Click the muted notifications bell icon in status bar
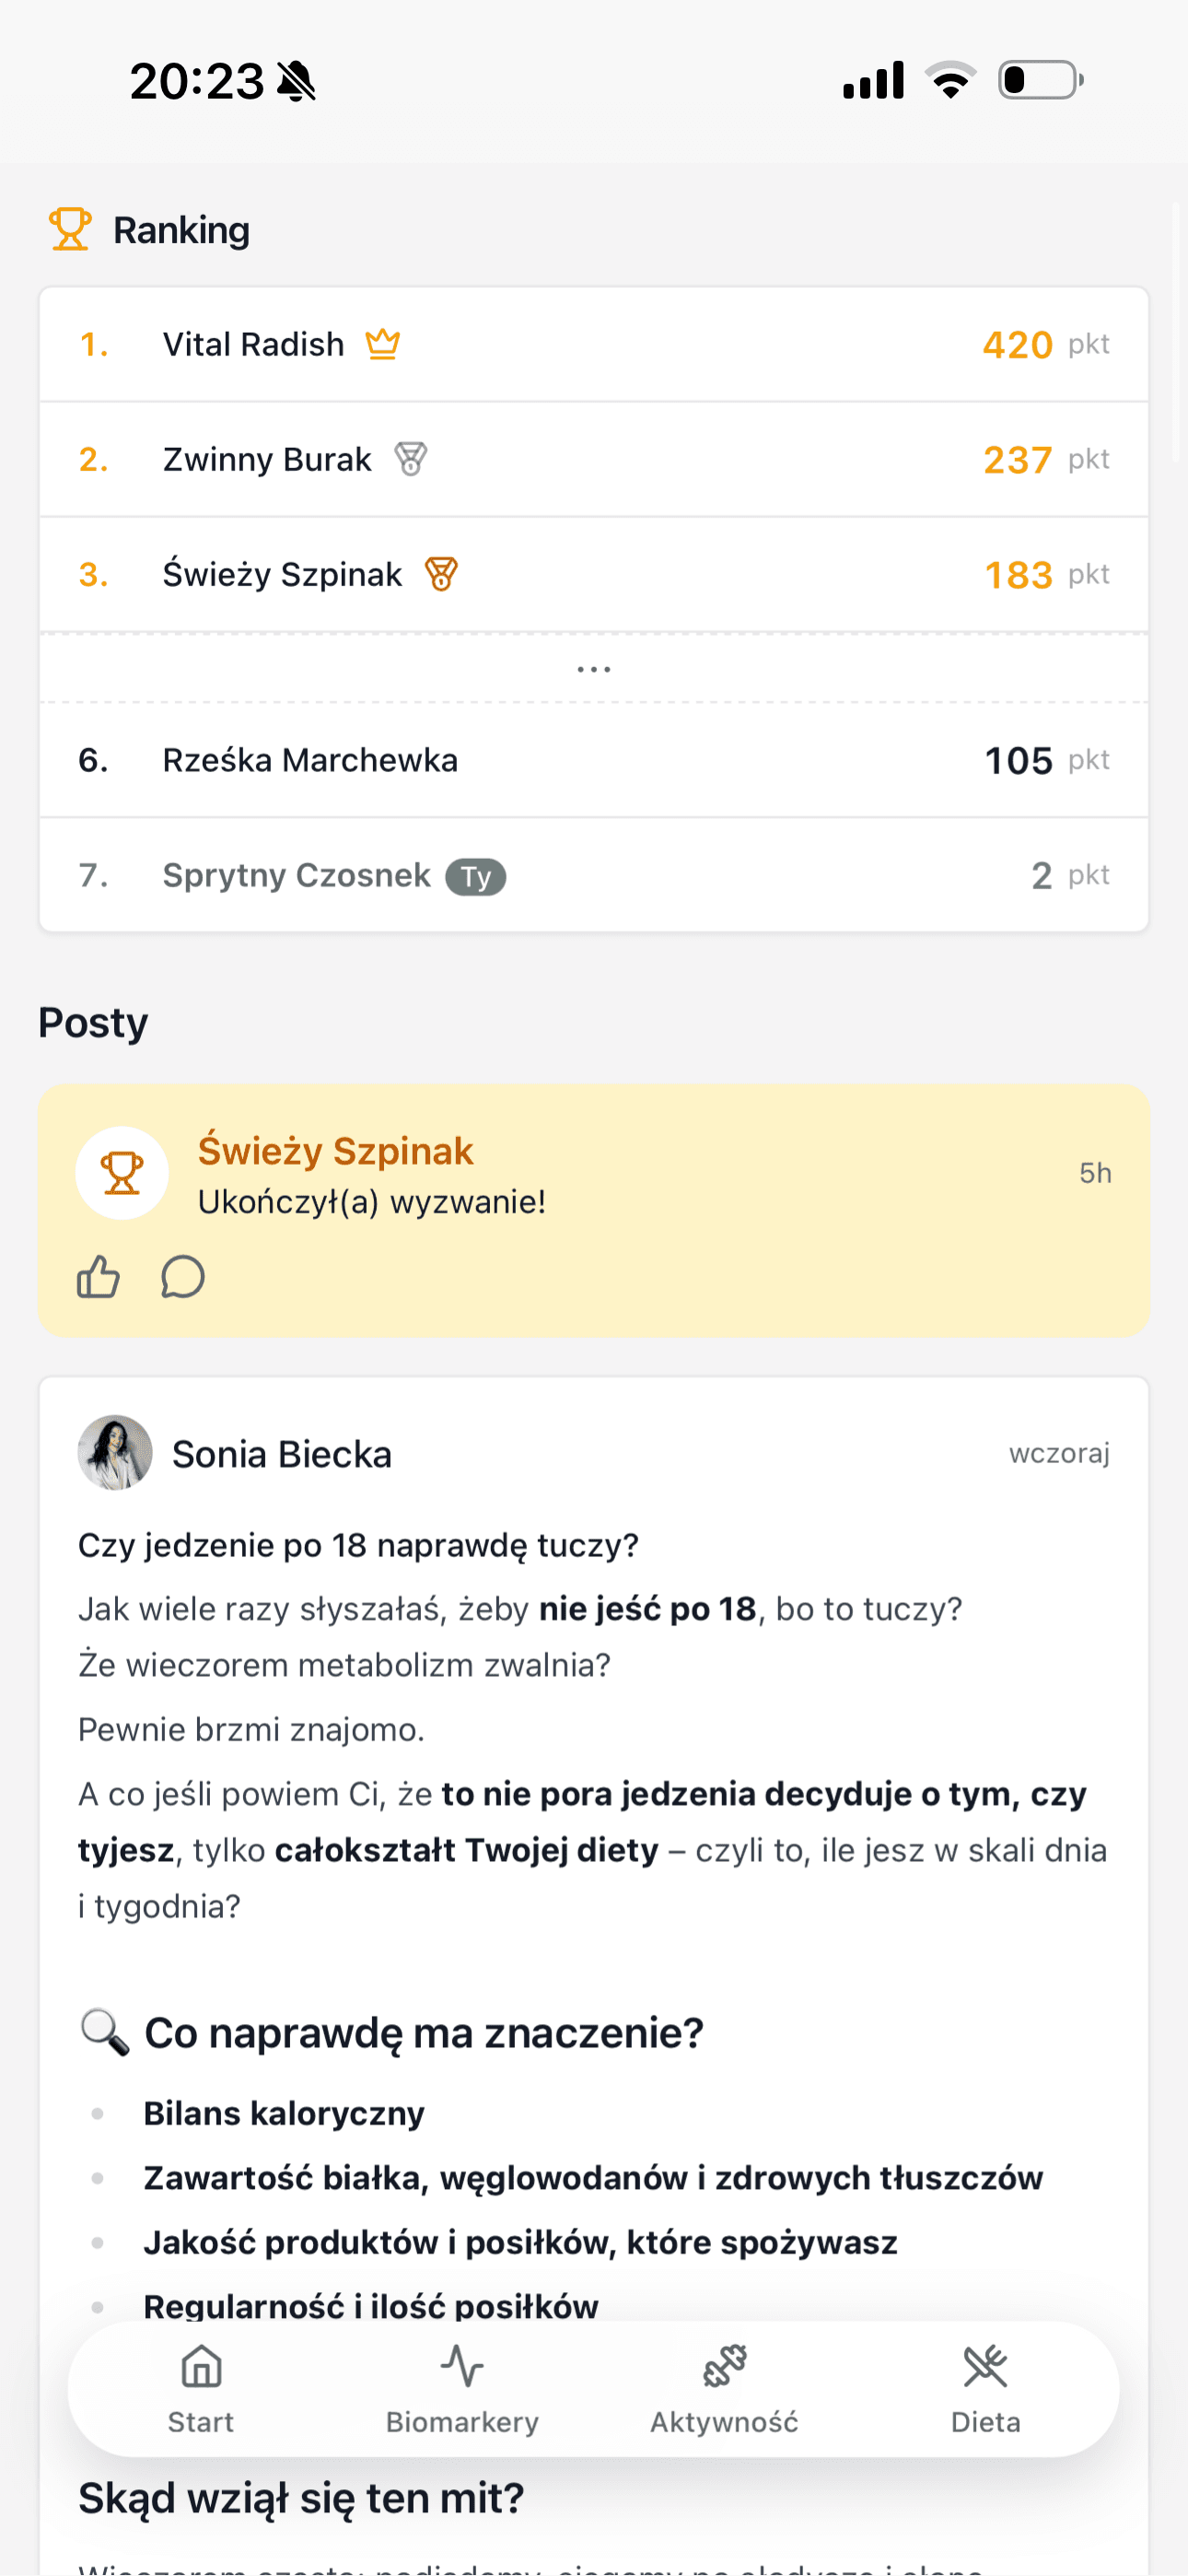Viewport: 1188px width, 2576px height. [x=295, y=80]
